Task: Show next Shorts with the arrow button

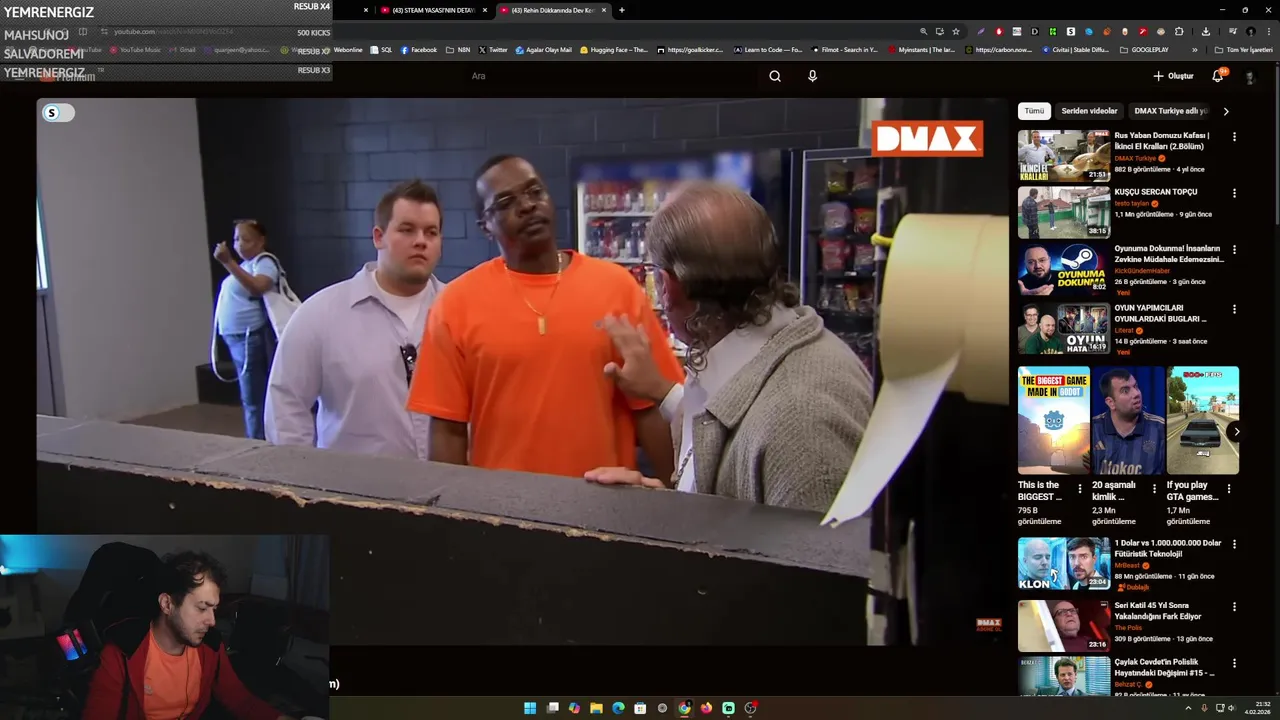Action: tap(1236, 432)
